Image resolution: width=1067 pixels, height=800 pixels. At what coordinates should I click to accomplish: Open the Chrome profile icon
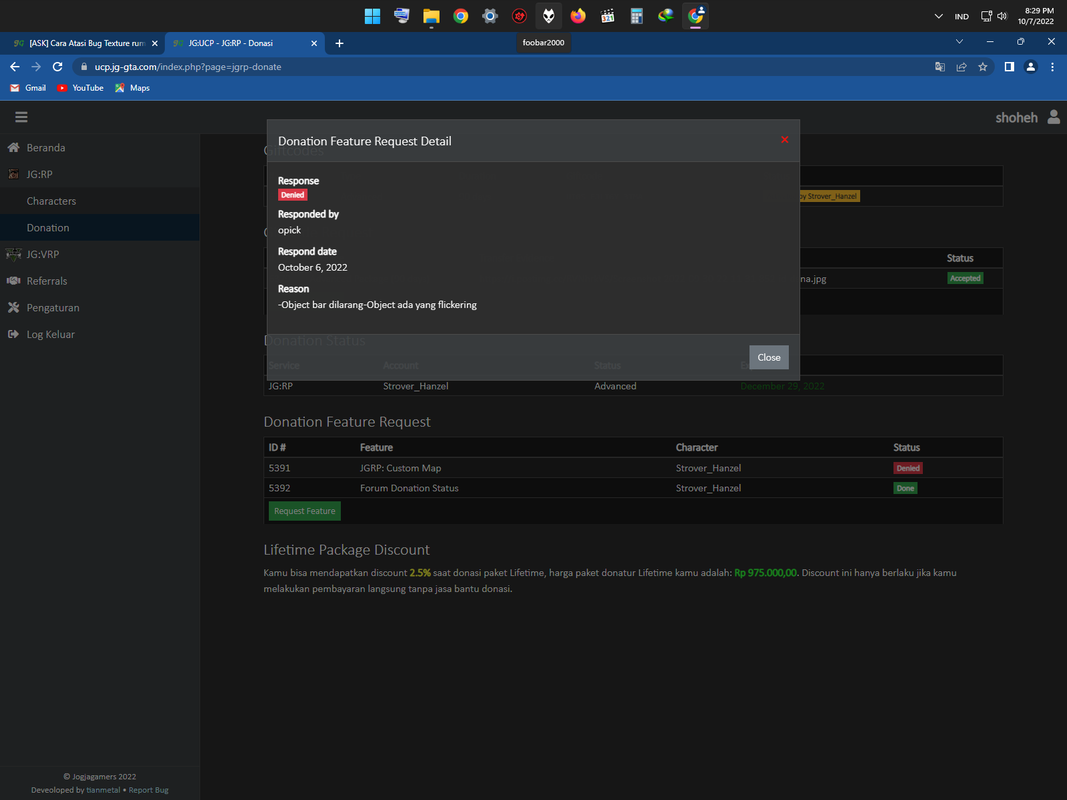pyautogui.click(x=1031, y=67)
